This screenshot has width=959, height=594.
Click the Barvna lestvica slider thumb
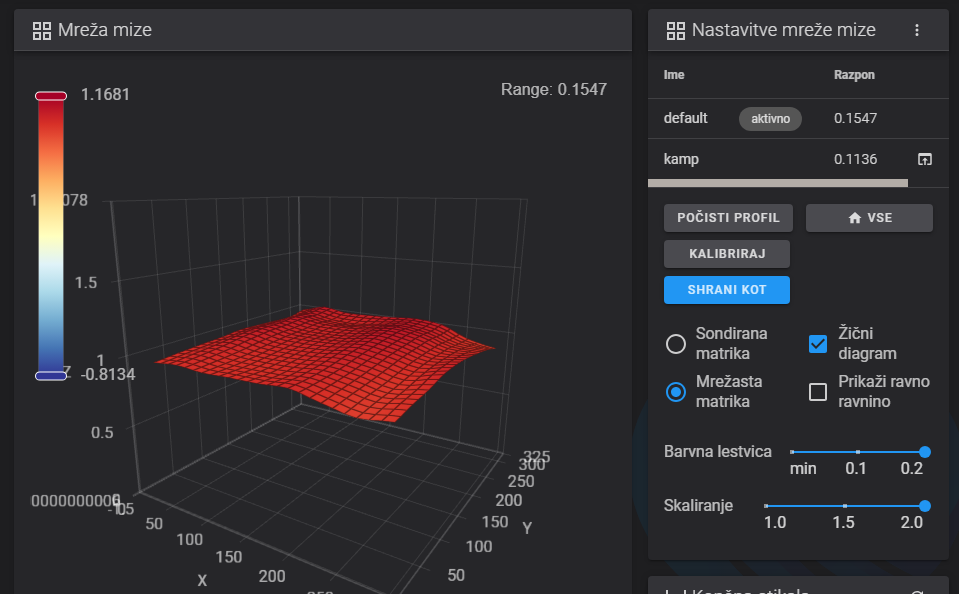[925, 452]
